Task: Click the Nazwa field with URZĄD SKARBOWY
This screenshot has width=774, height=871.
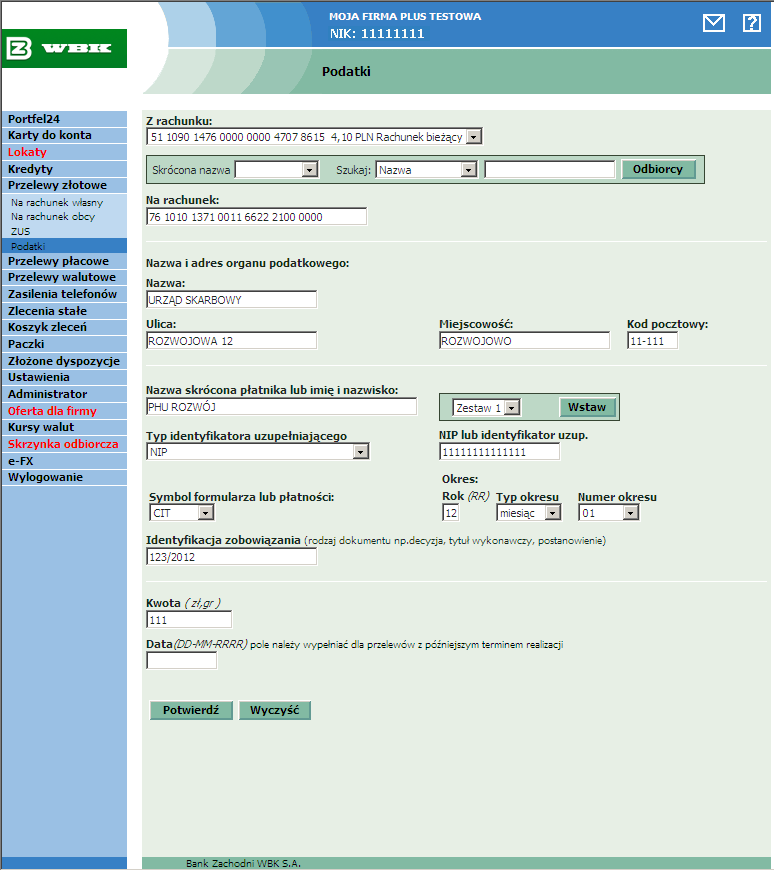Action: pyautogui.click(x=231, y=299)
